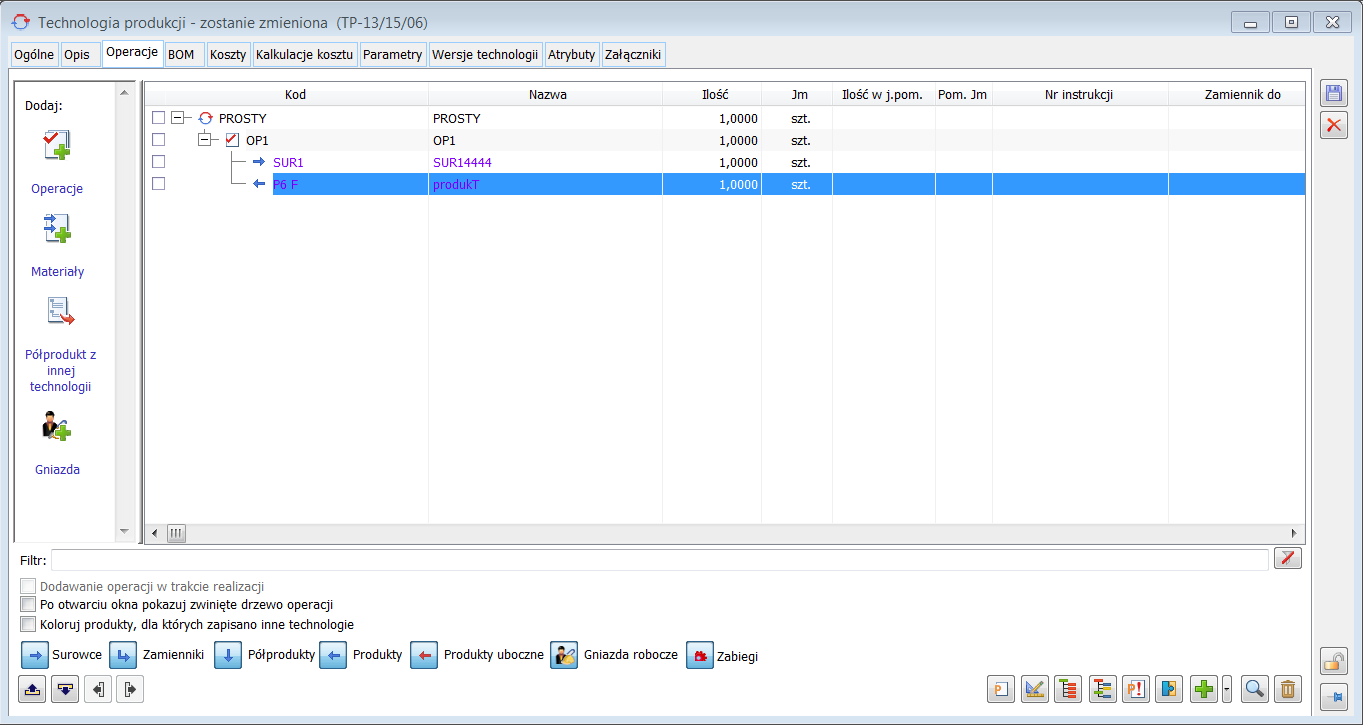Click the red X cancel icon

tap(1334, 126)
